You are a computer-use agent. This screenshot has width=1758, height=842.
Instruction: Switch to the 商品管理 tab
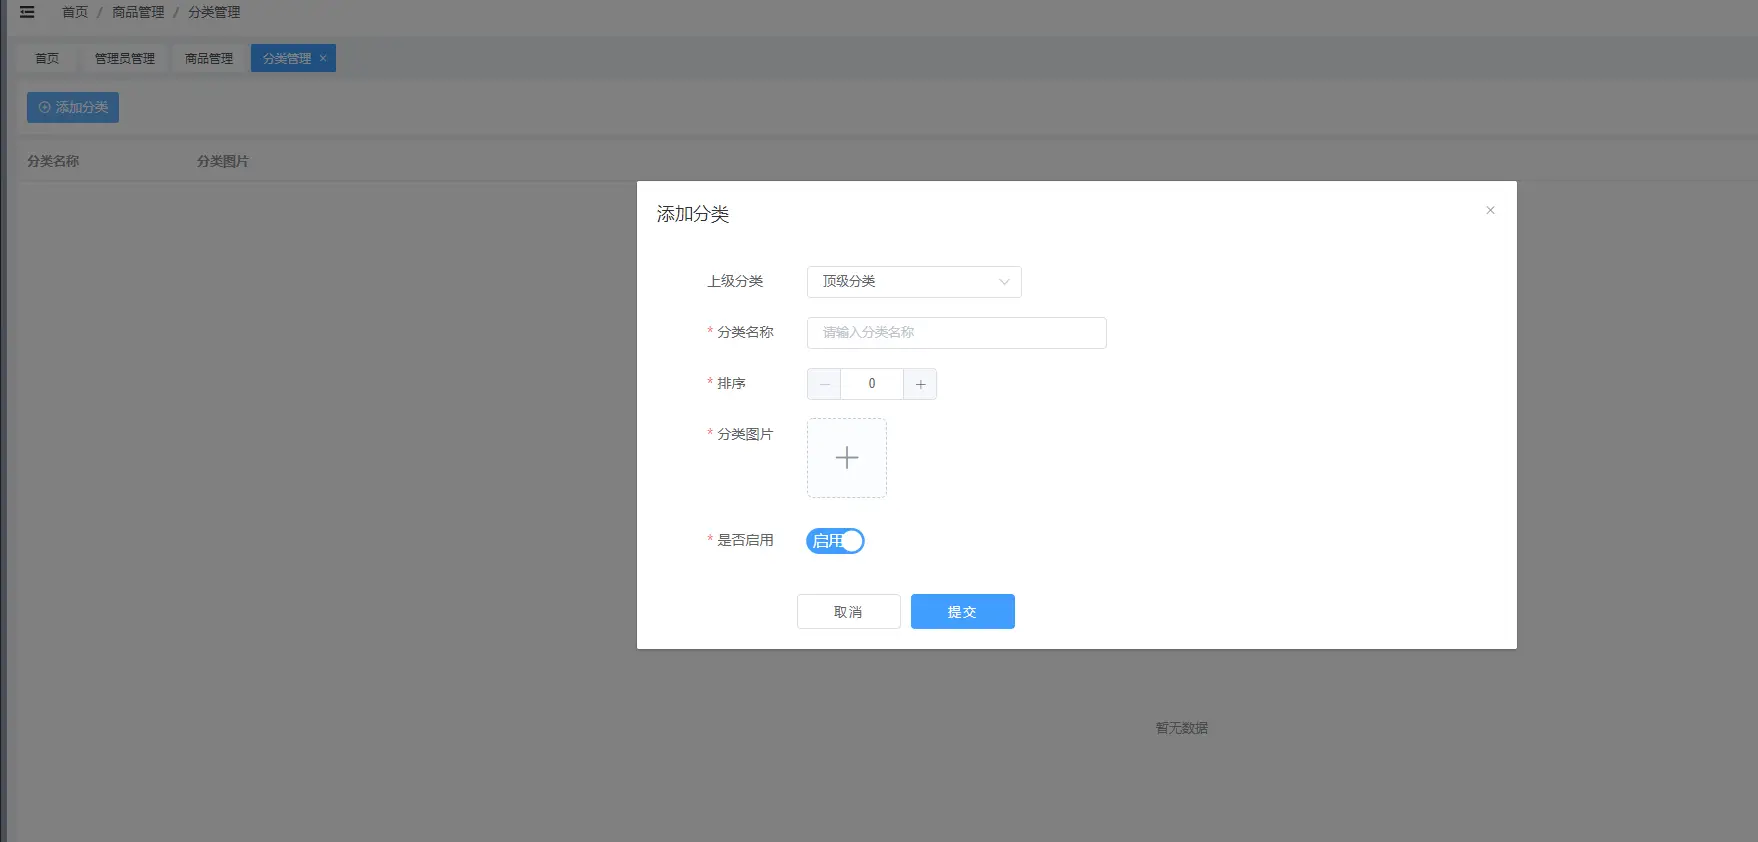pos(209,59)
